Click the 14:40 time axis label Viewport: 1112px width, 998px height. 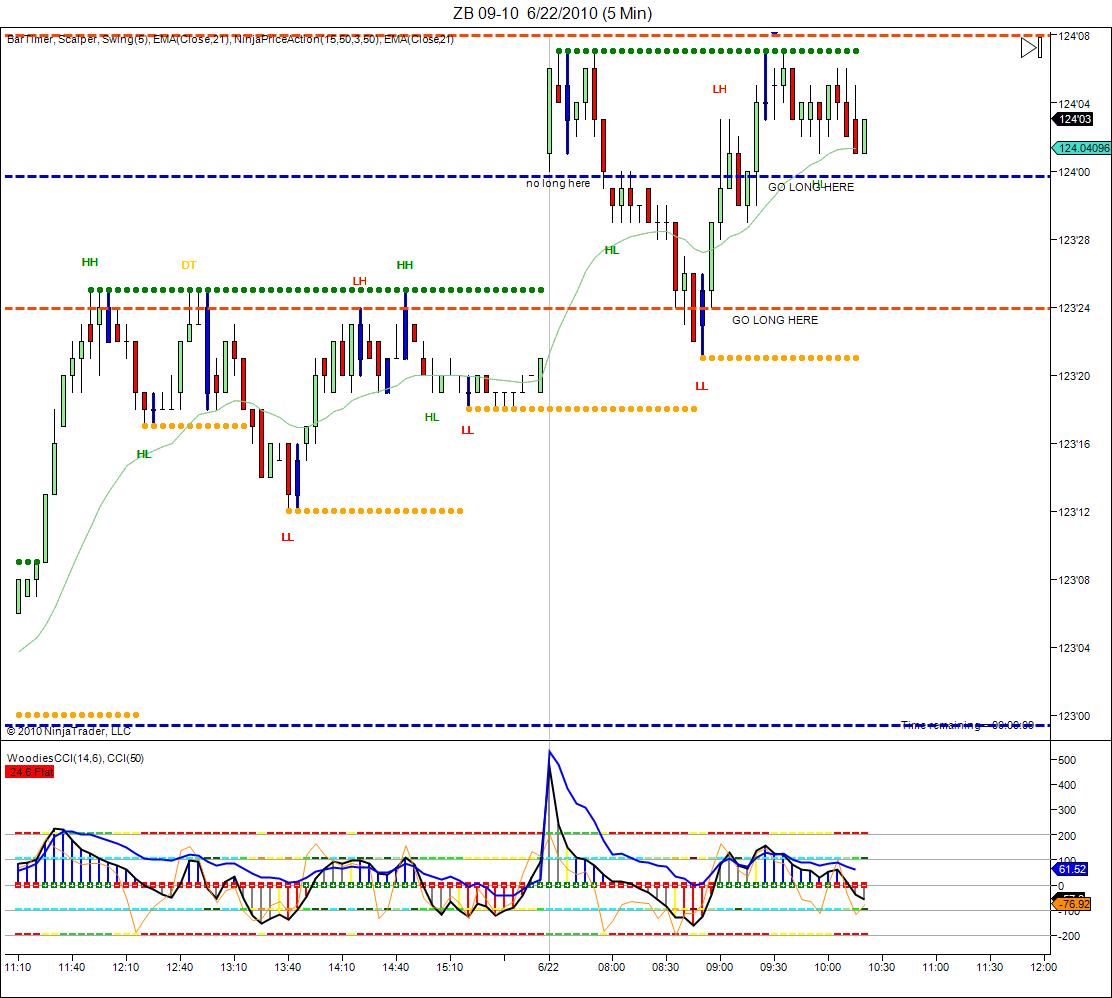pyautogui.click(x=395, y=967)
